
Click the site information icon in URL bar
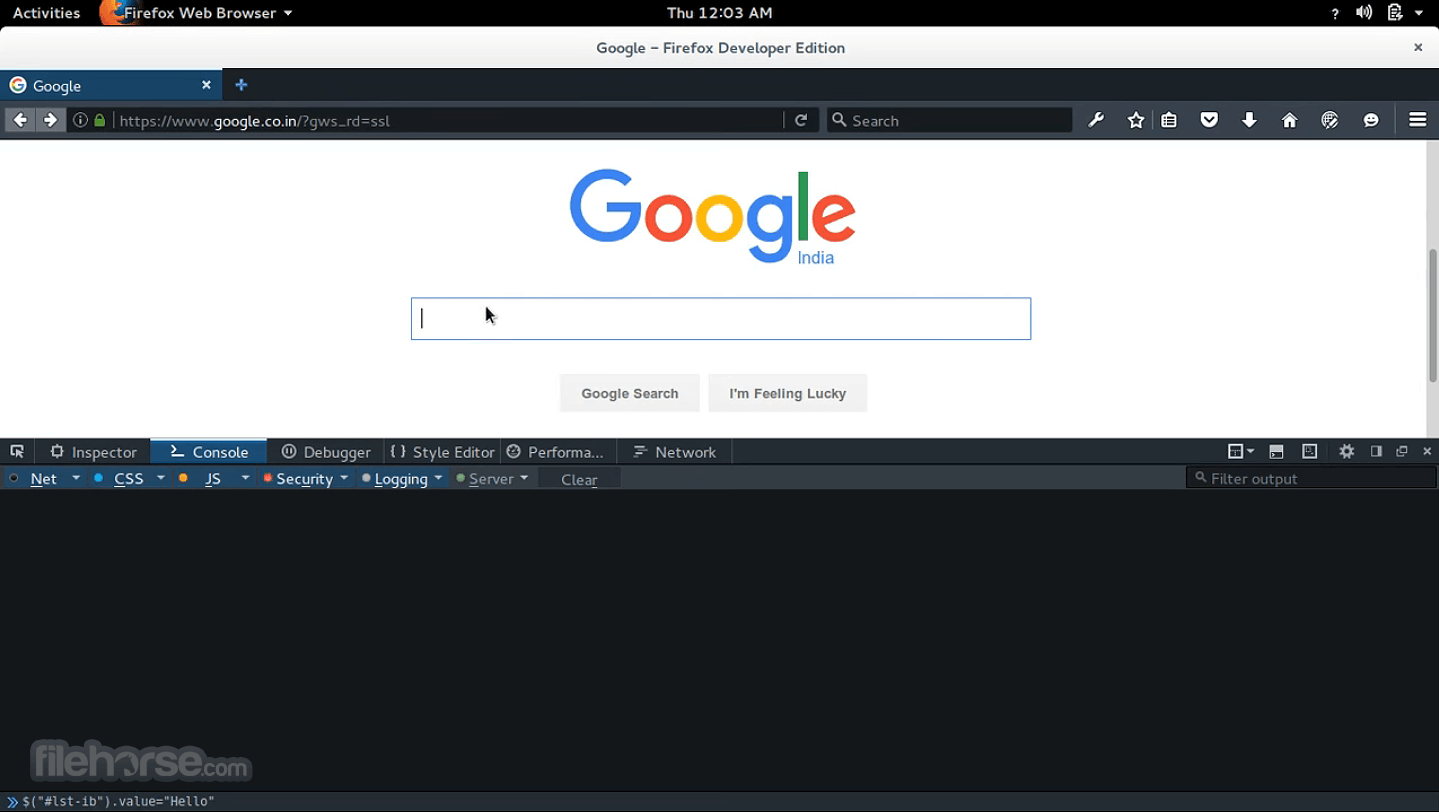(80, 120)
